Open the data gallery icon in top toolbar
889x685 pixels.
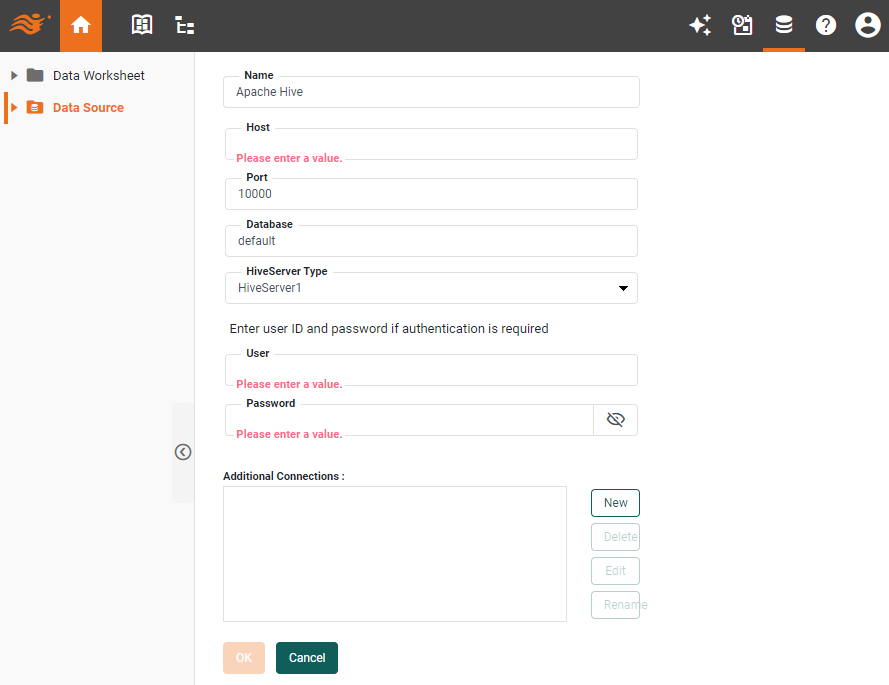coord(742,25)
